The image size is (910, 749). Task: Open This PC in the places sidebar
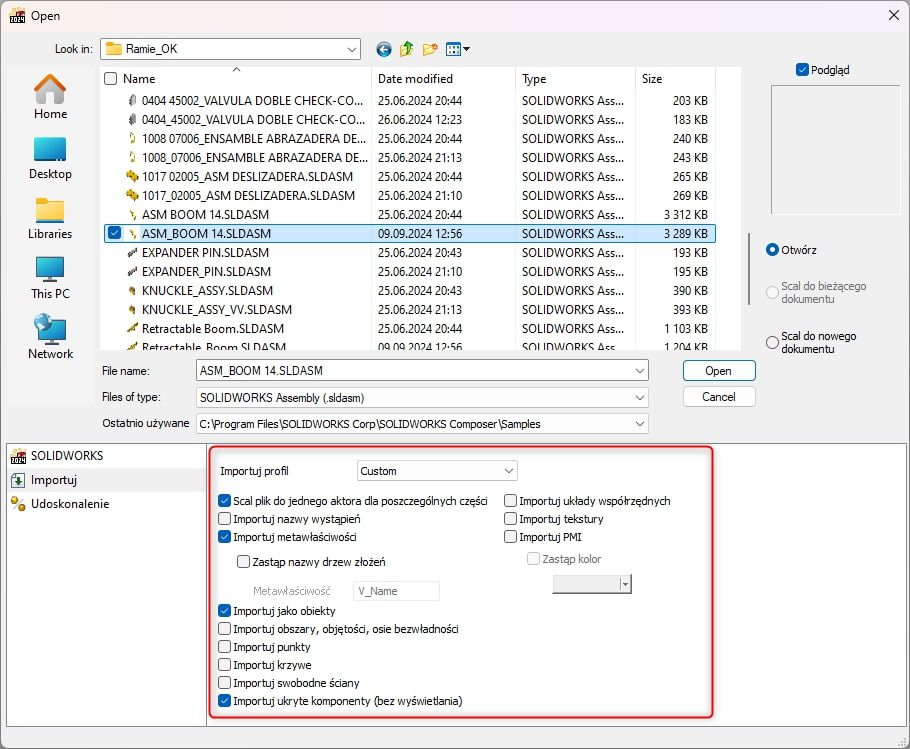[50, 278]
